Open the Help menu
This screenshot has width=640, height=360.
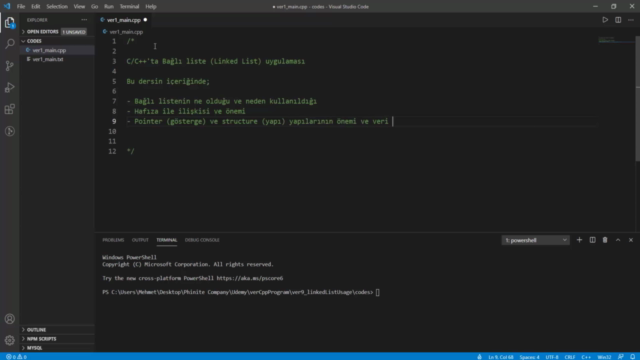click(151, 7)
